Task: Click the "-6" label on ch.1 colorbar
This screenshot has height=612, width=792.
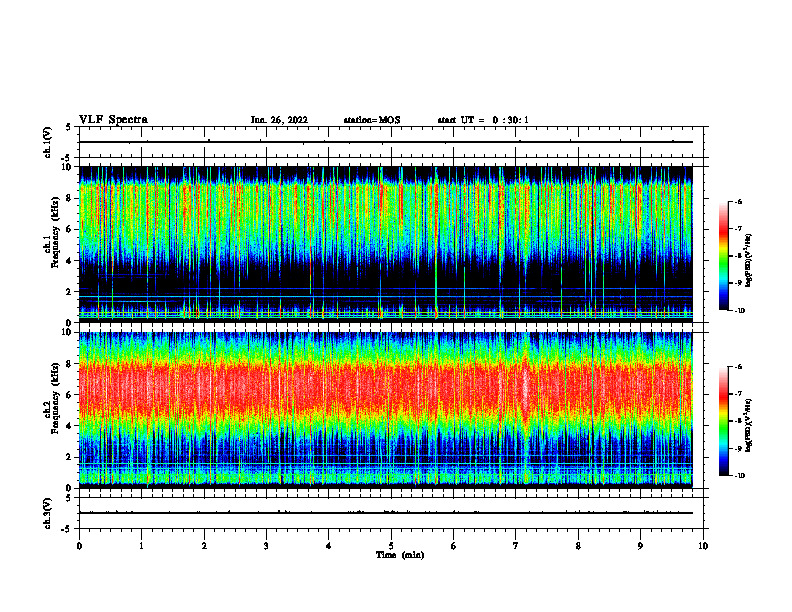Action: (x=738, y=202)
